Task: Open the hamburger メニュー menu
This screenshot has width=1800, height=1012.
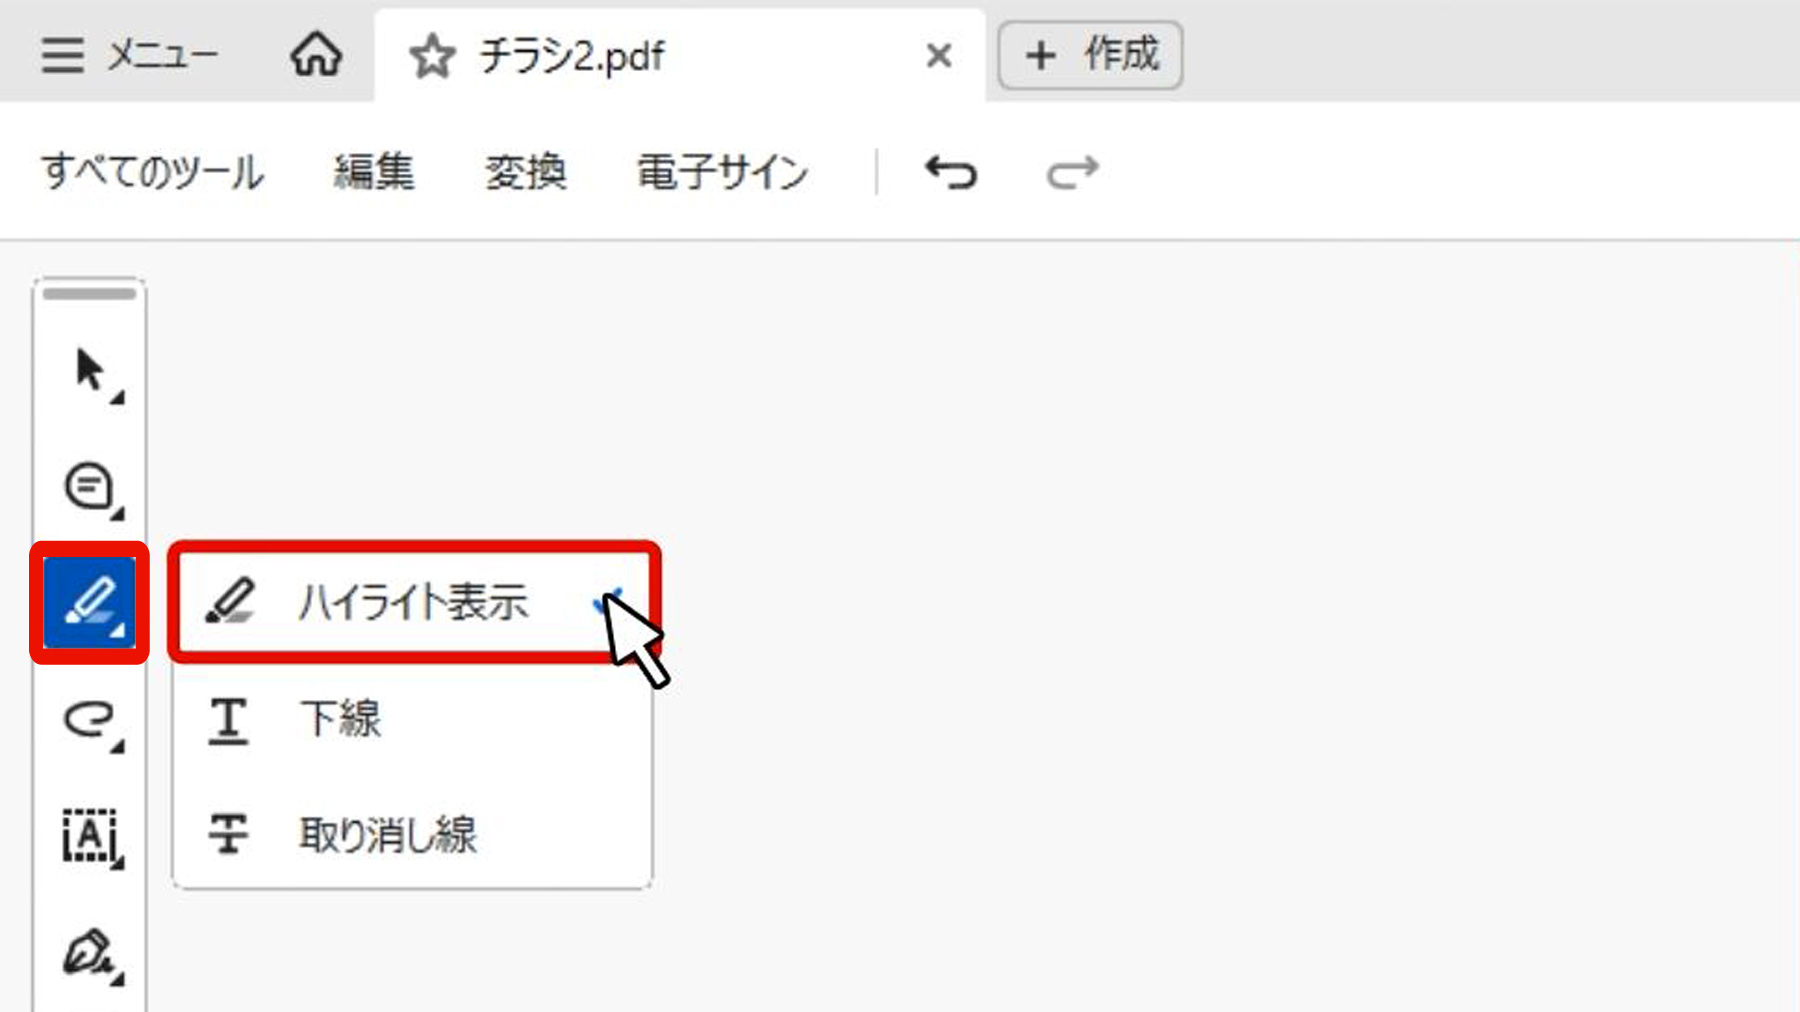Action: [x=129, y=55]
